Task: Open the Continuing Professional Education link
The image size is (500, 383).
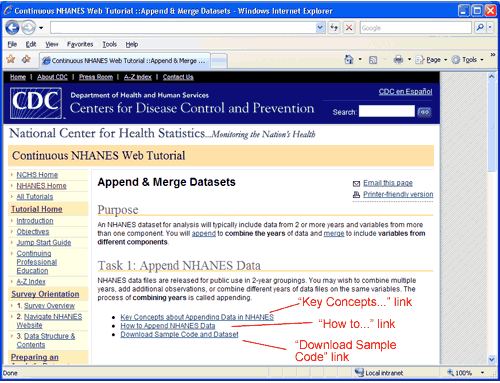Action: (x=36, y=262)
